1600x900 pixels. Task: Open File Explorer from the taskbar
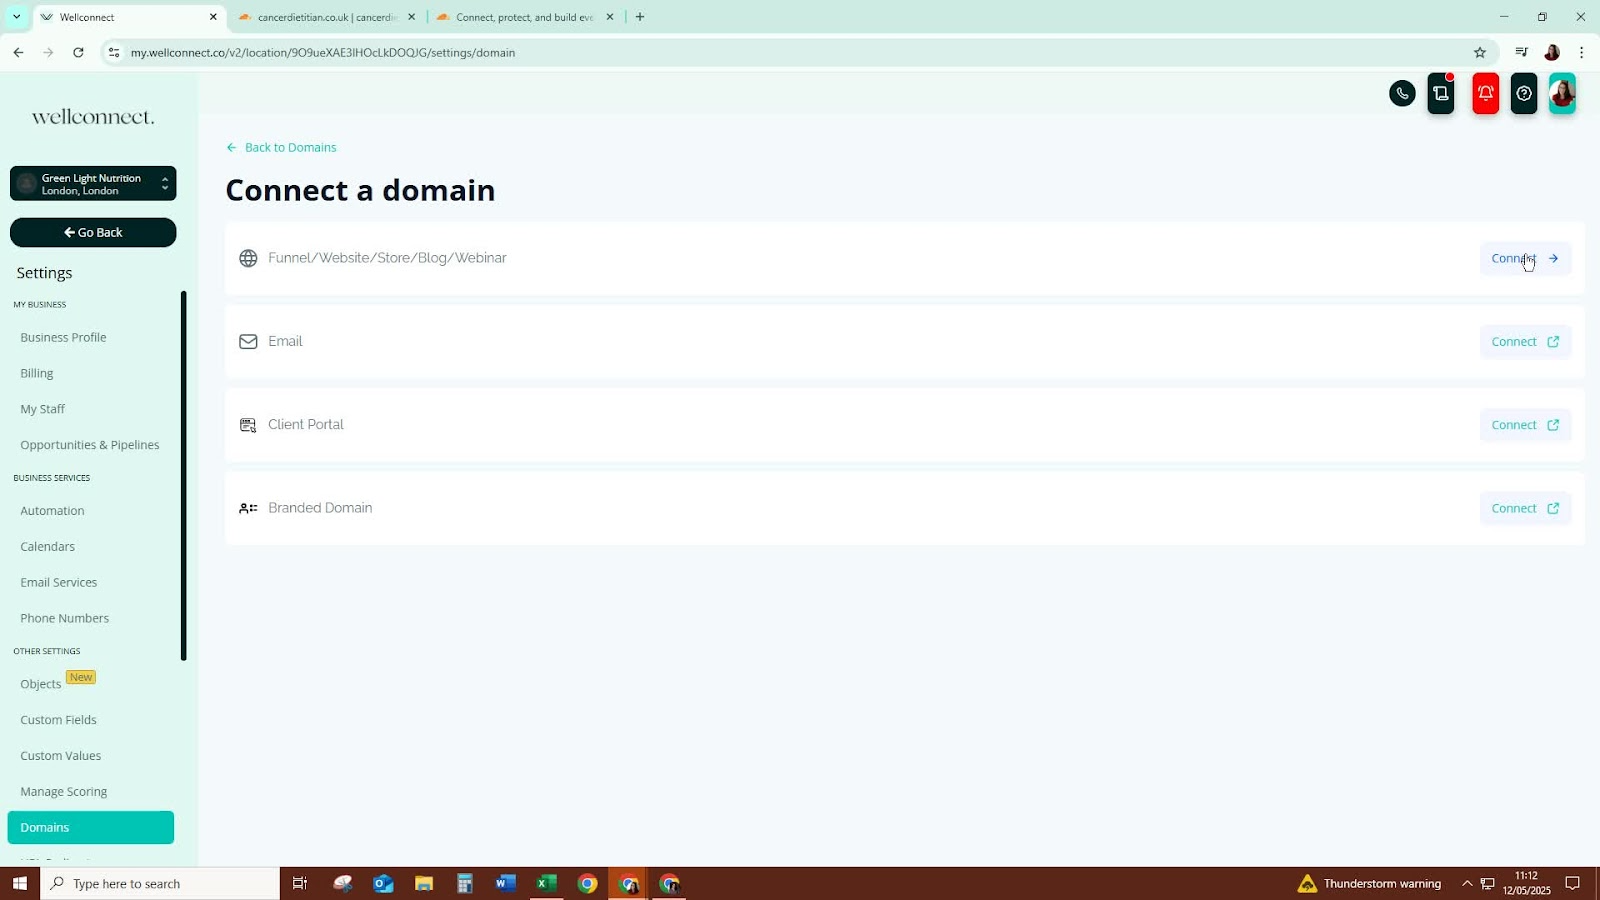(424, 884)
